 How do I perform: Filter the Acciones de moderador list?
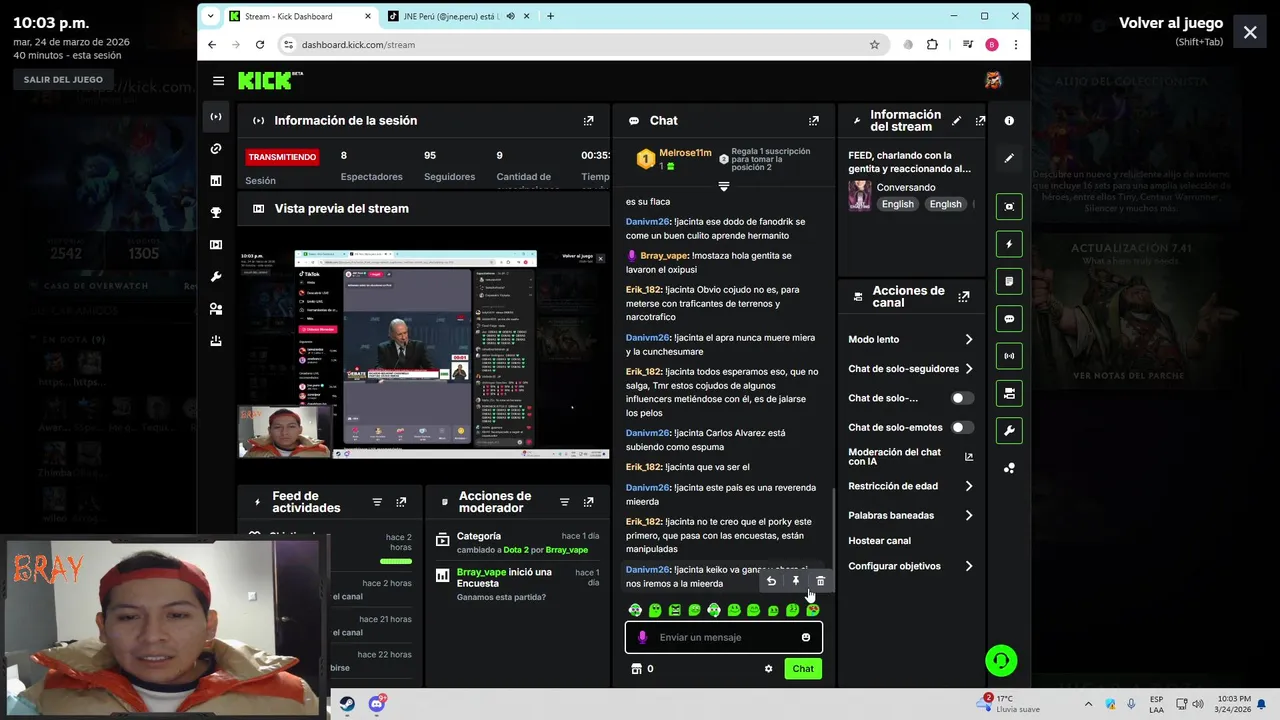pyautogui.click(x=564, y=502)
